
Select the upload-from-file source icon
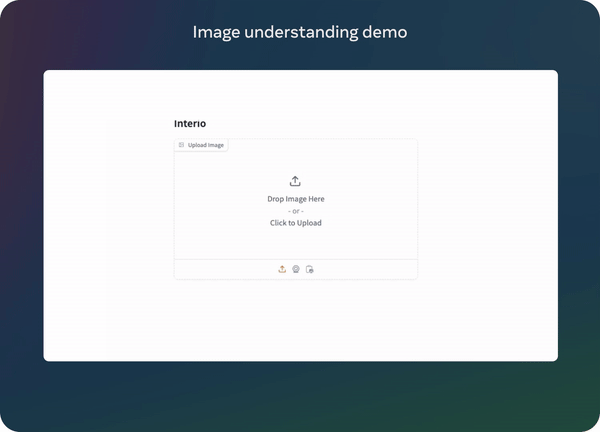282,269
